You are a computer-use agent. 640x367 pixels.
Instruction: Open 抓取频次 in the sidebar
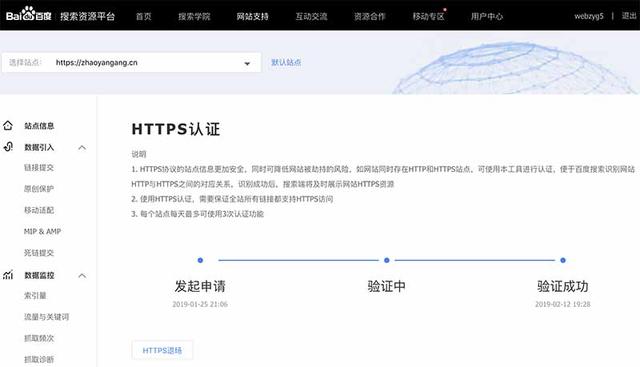click(39, 338)
